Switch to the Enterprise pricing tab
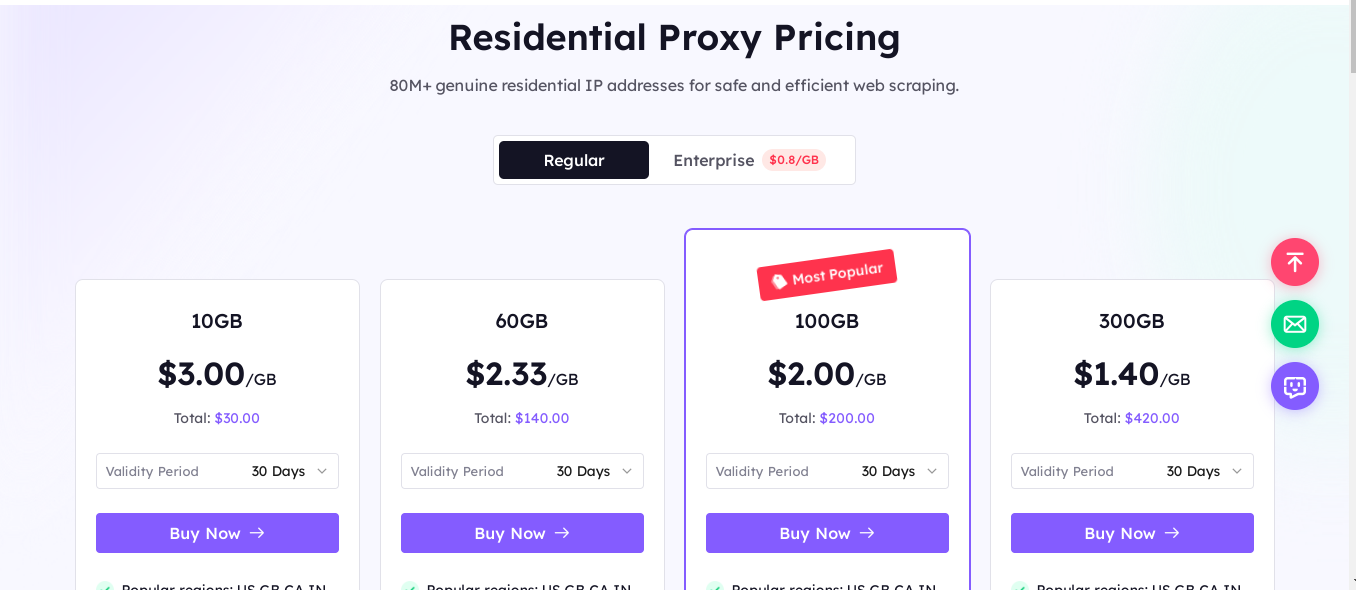Screen dimensions: 1356x590 [x=713, y=160]
